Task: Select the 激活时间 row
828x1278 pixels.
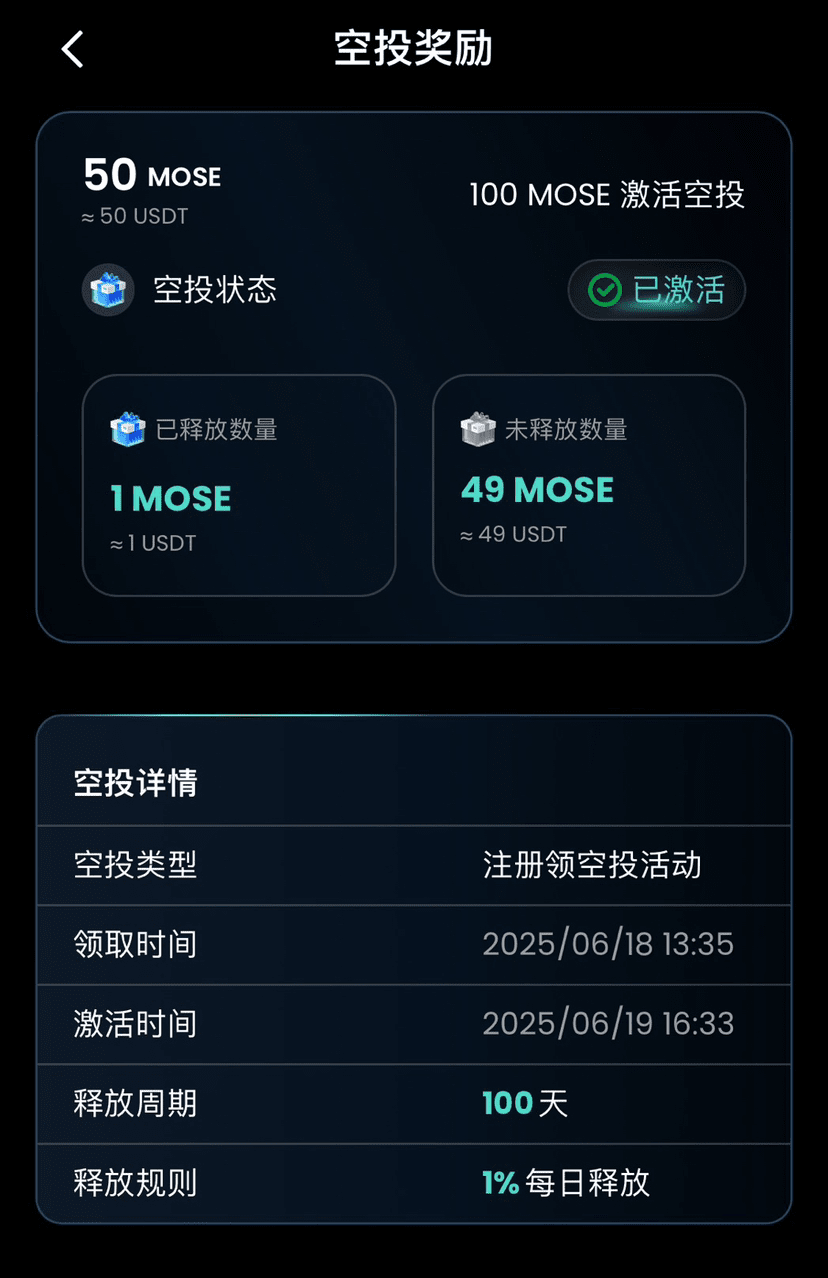Action: click(x=414, y=1024)
